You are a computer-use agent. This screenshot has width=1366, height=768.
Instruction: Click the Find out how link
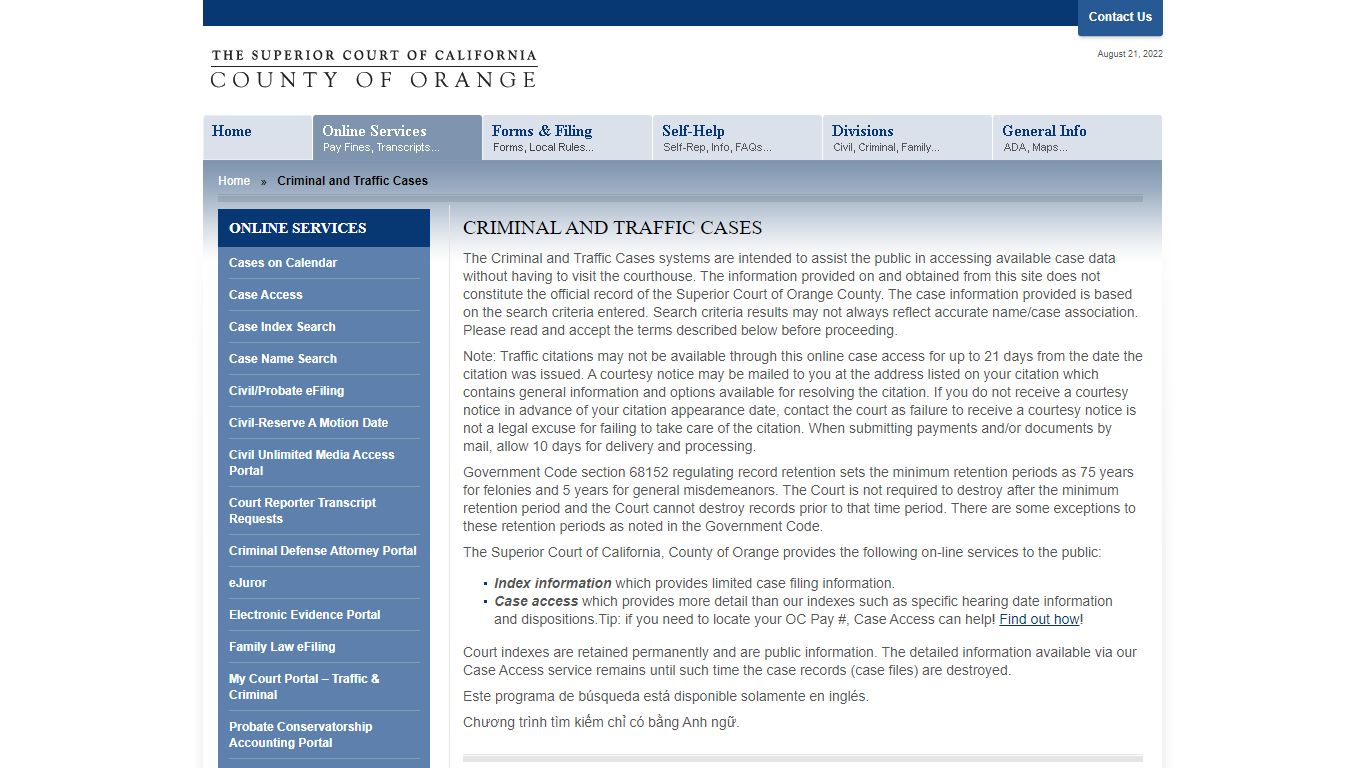(1038, 619)
